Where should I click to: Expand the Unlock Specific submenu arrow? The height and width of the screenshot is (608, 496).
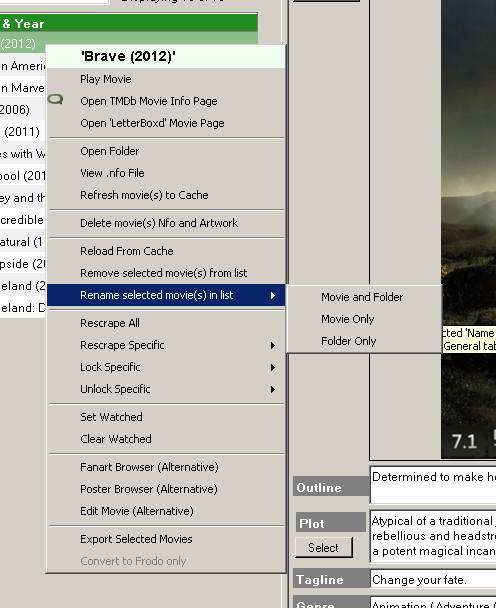pyautogui.click(x=273, y=390)
